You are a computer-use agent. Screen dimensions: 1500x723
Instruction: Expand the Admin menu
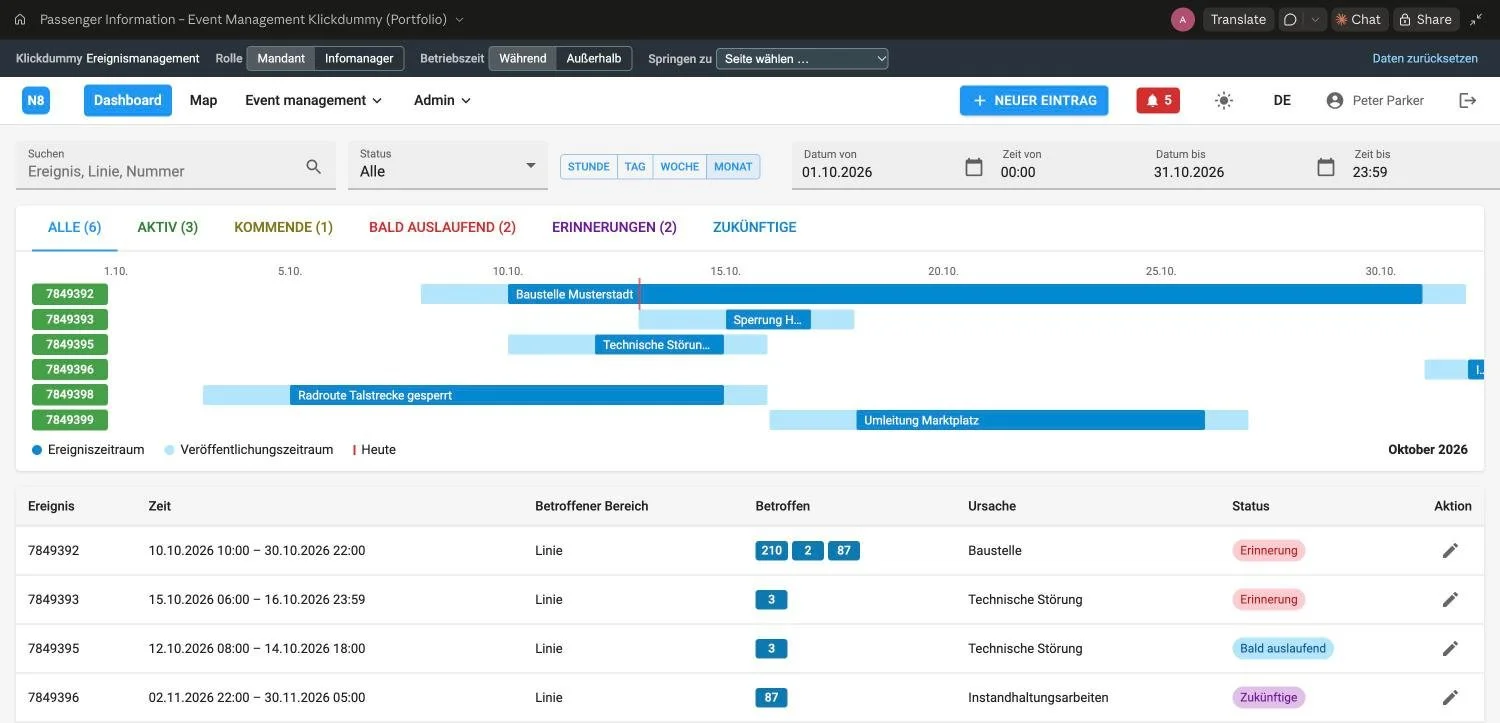click(x=442, y=100)
